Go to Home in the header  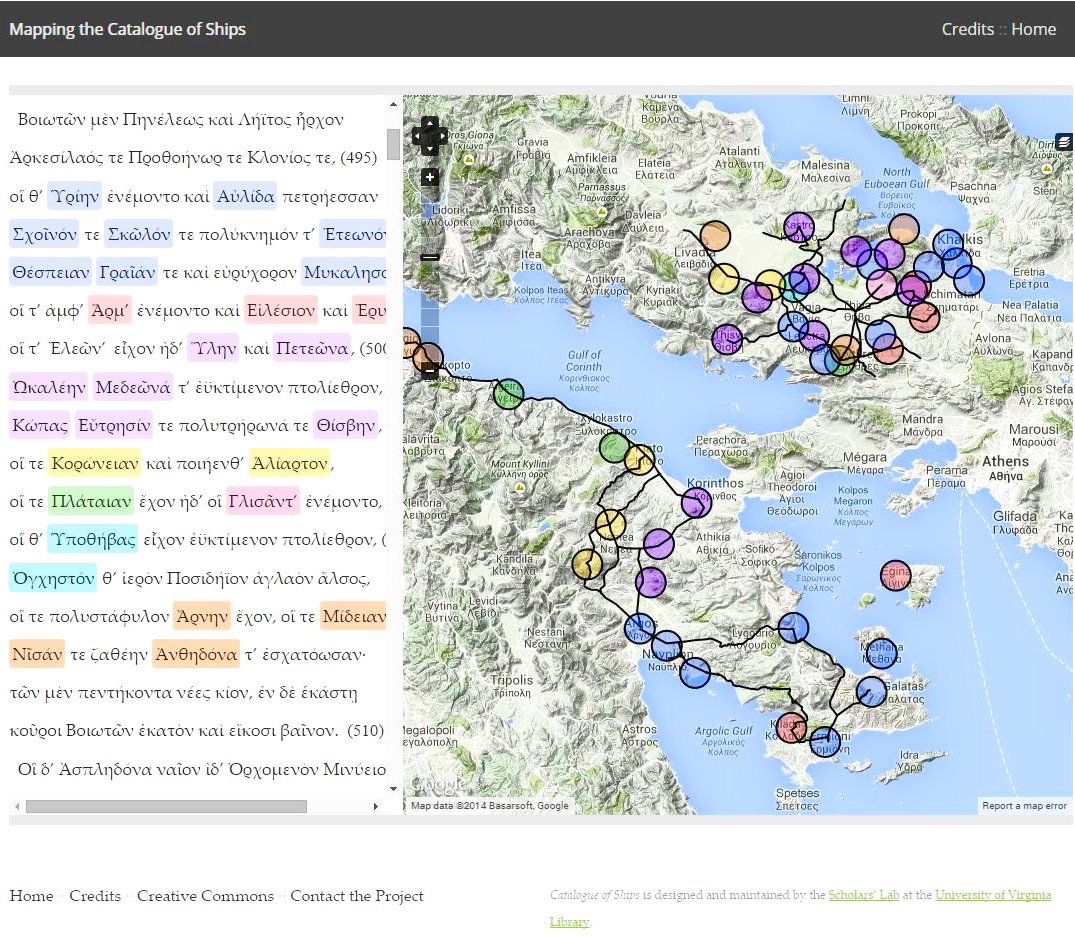click(x=1033, y=29)
